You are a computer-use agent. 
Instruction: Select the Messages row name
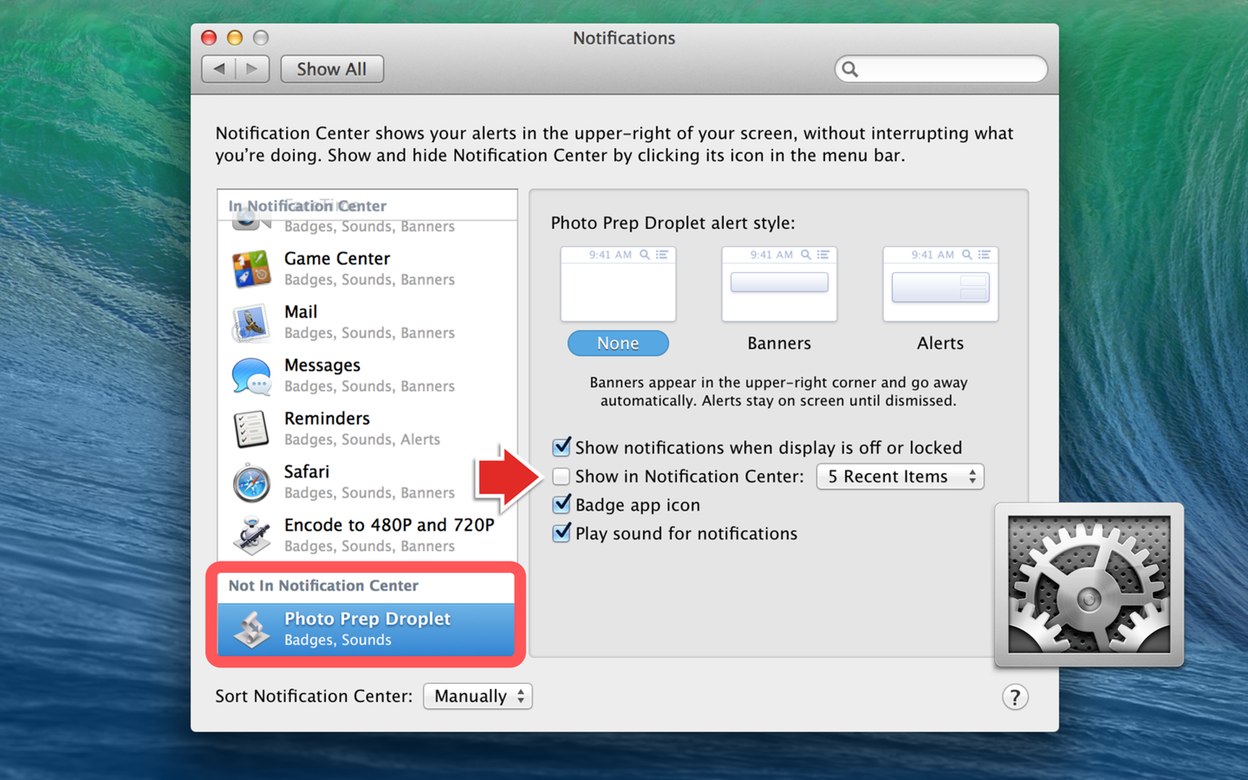click(x=322, y=365)
